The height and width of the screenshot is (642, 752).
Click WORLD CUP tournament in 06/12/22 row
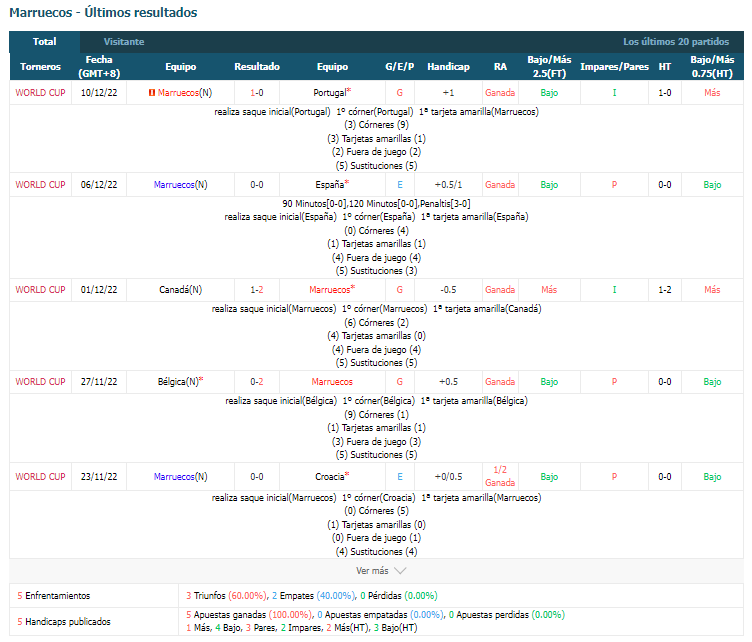point(40,185)
